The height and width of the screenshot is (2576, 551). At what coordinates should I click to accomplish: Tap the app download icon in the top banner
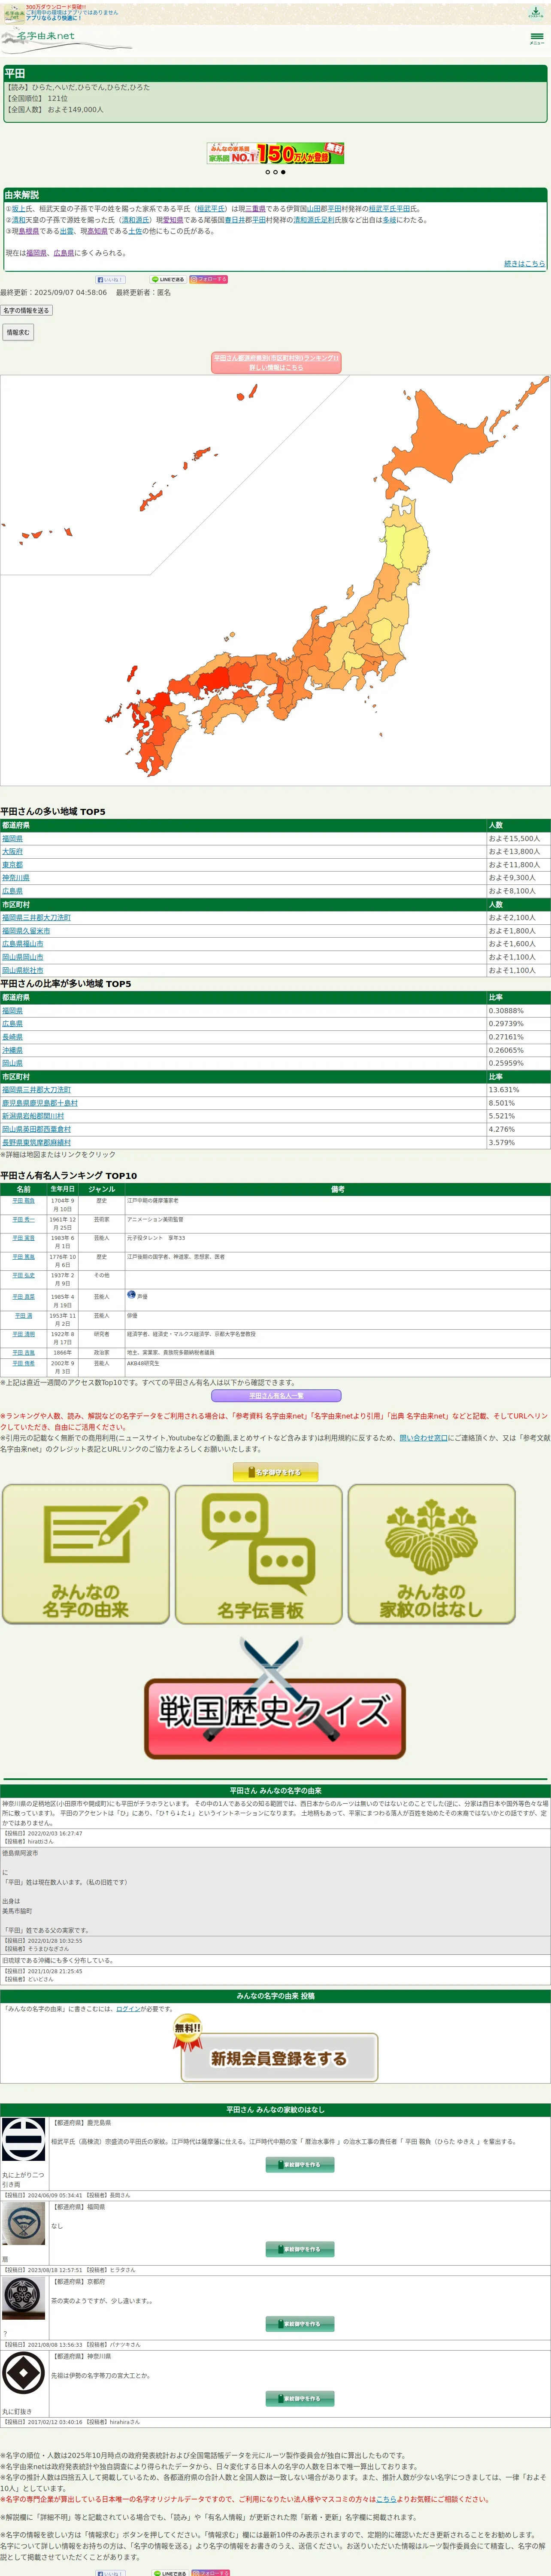[536, 13]
